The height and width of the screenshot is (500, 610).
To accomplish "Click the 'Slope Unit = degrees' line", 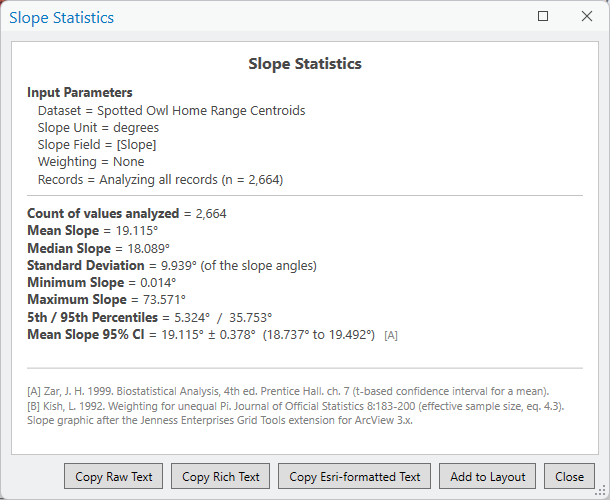I will coord(98,128).
